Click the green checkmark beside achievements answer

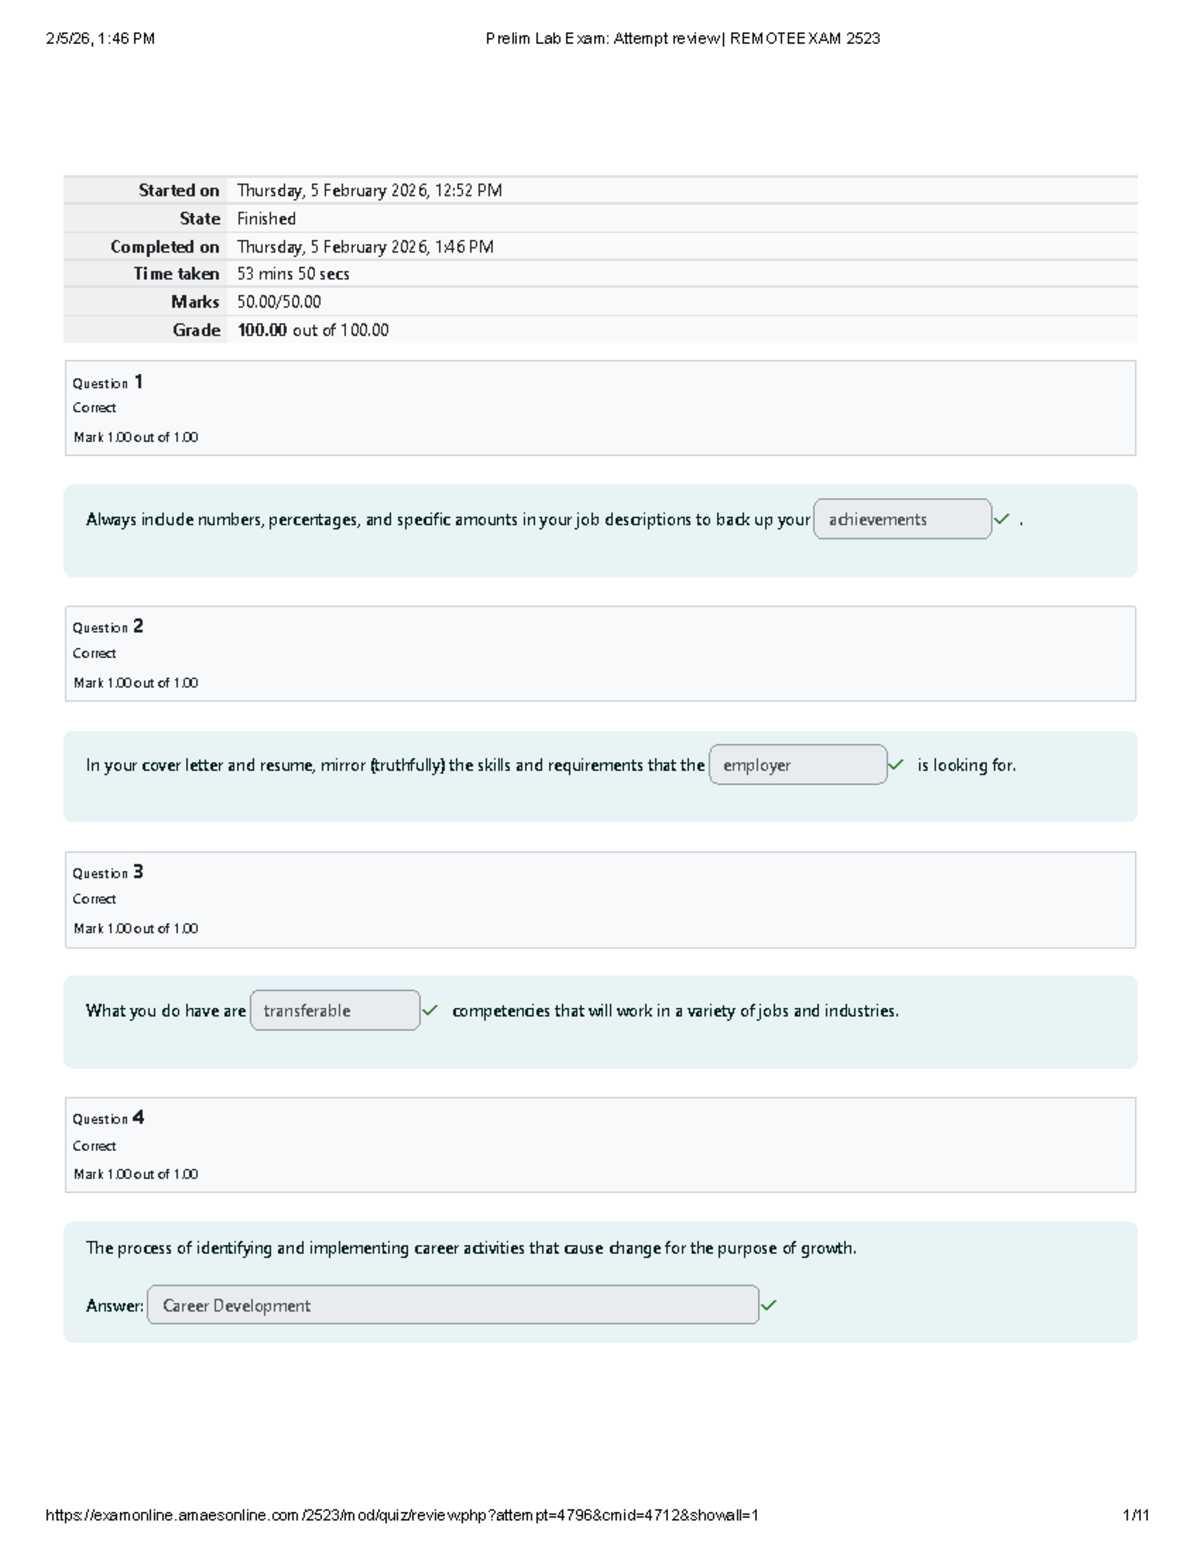[x=1002, y=519]
